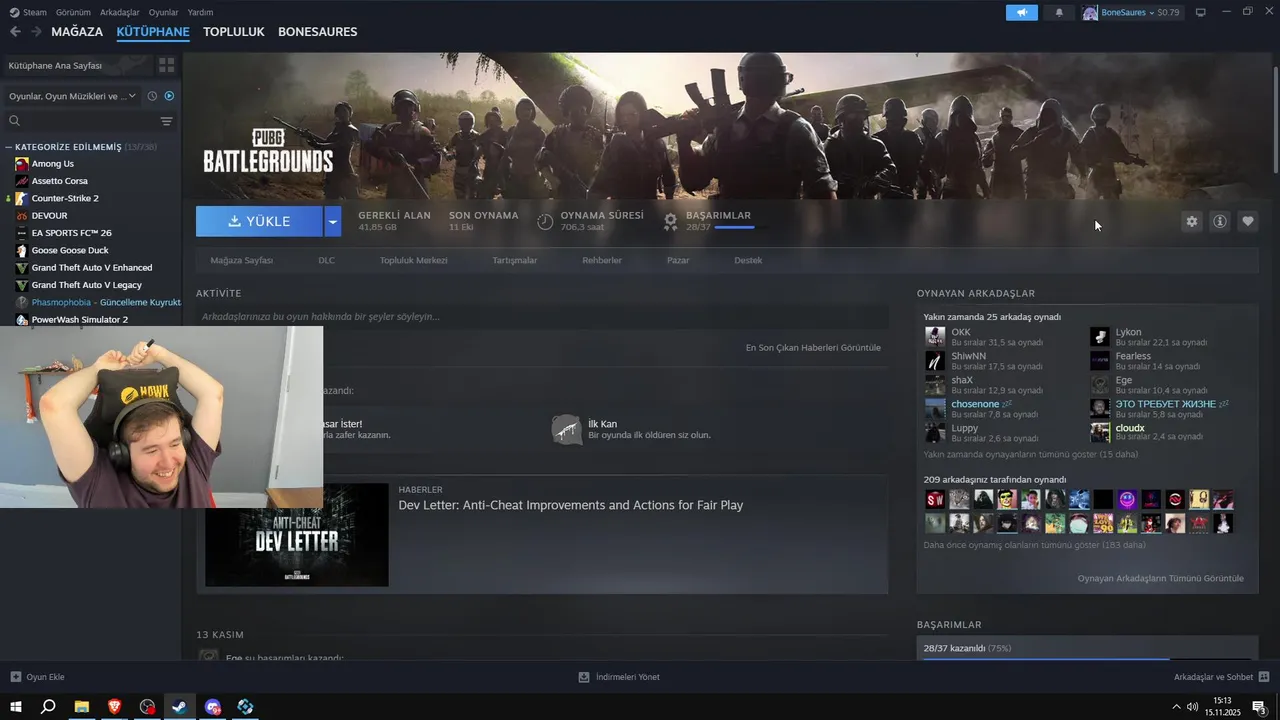Open the Oyunlar menu
Viewport: 1280px width, 720px height.
click(164, 12)
